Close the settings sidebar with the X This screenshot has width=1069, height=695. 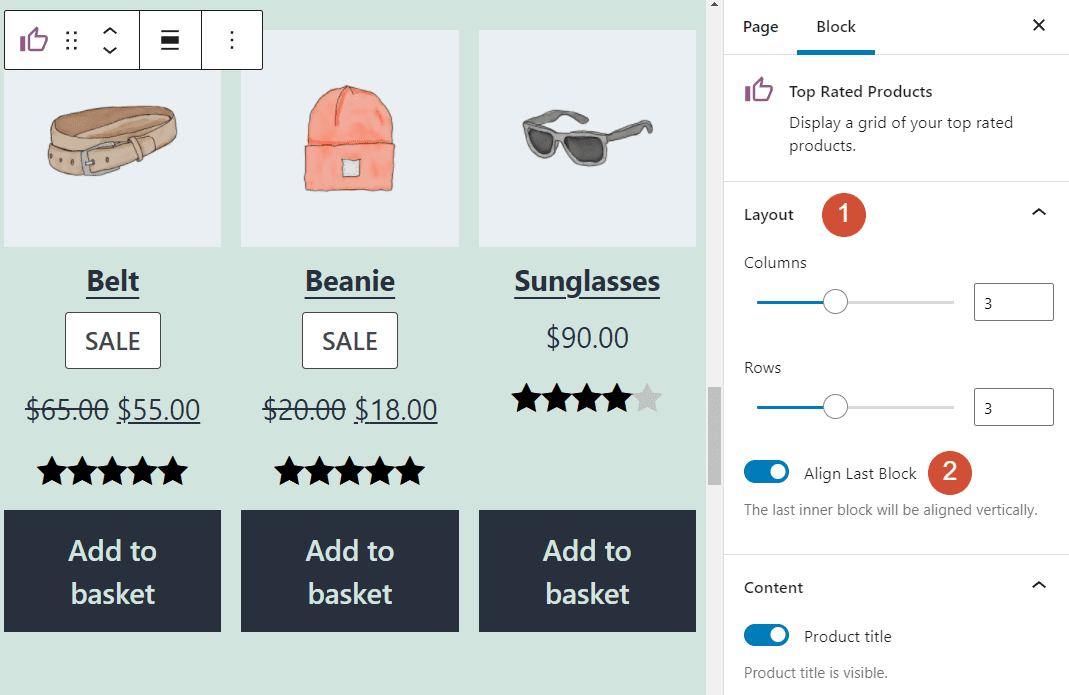(1039, 25)
